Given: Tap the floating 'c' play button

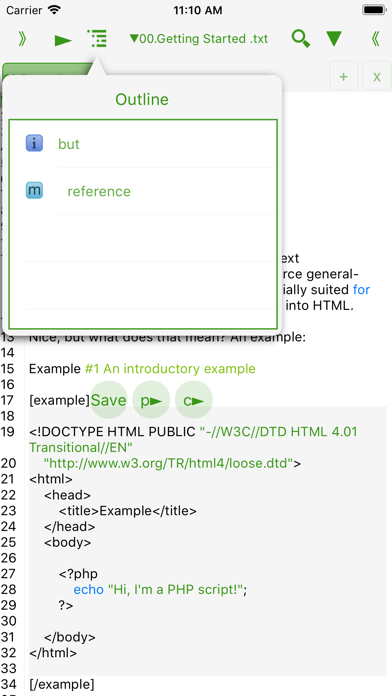Looking at the screenshot, I should (x=194, y=400).
